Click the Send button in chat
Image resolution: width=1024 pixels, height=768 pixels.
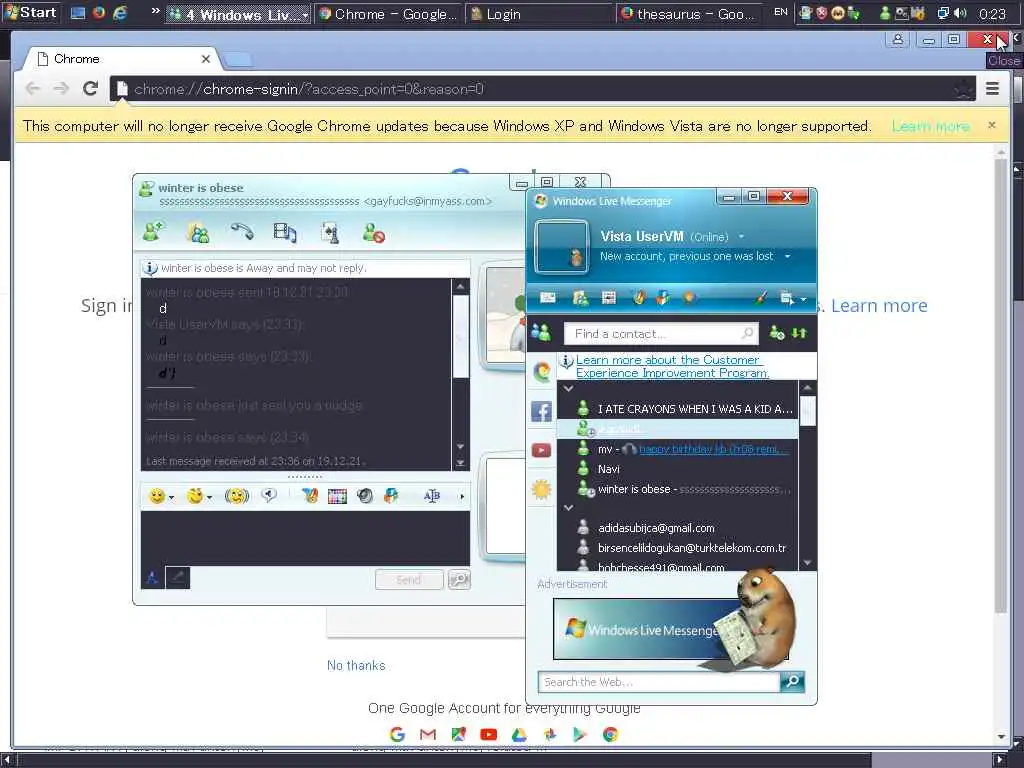(x=409, y=579)
